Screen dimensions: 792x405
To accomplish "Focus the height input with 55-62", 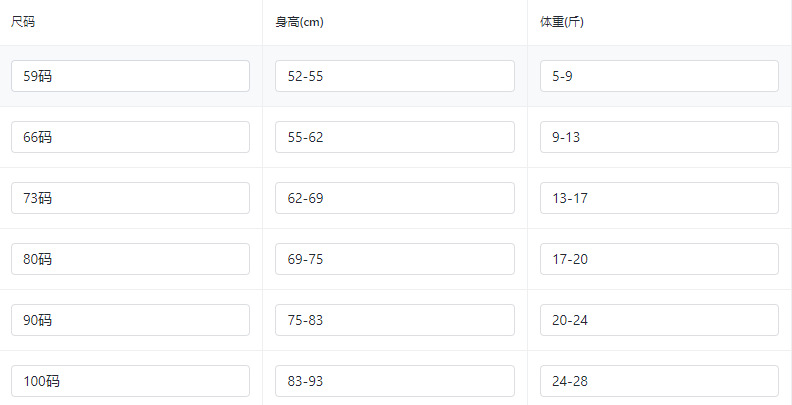I will [x=395, y=137].
